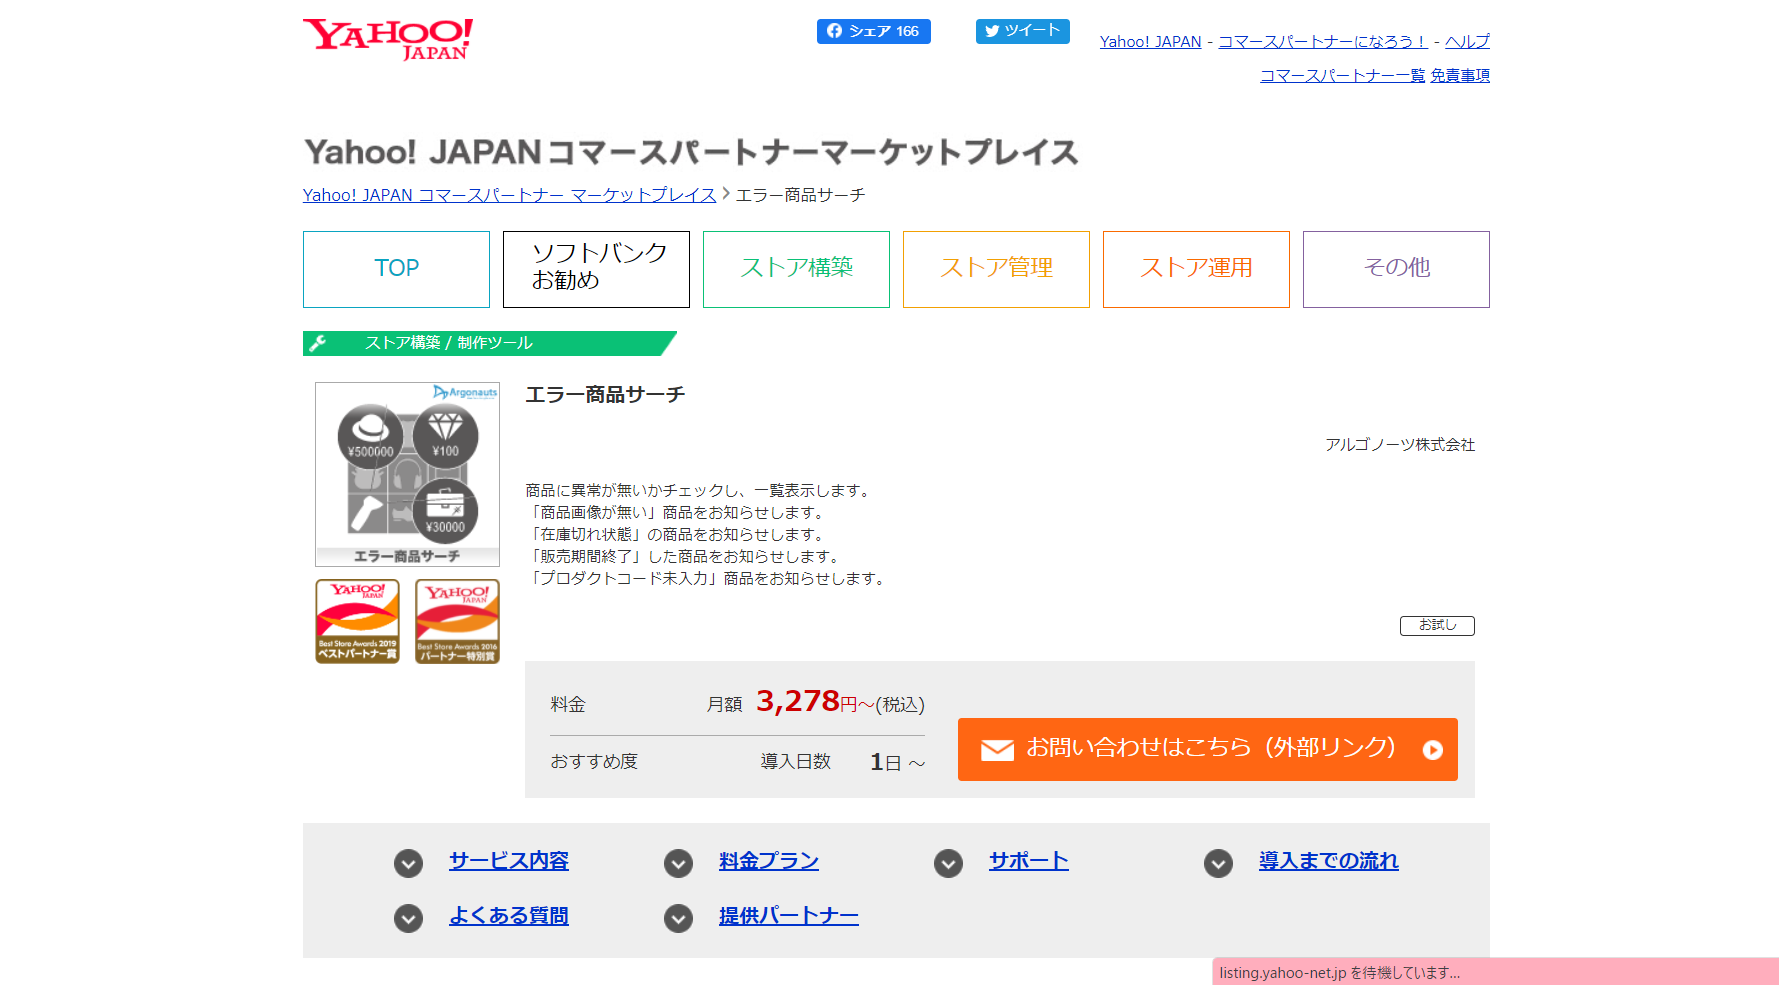Click the chevron icon beside 導入までの流れ
Image resolution: width=1779 pixels, height=985 pixels.
tap(1218, 863)
